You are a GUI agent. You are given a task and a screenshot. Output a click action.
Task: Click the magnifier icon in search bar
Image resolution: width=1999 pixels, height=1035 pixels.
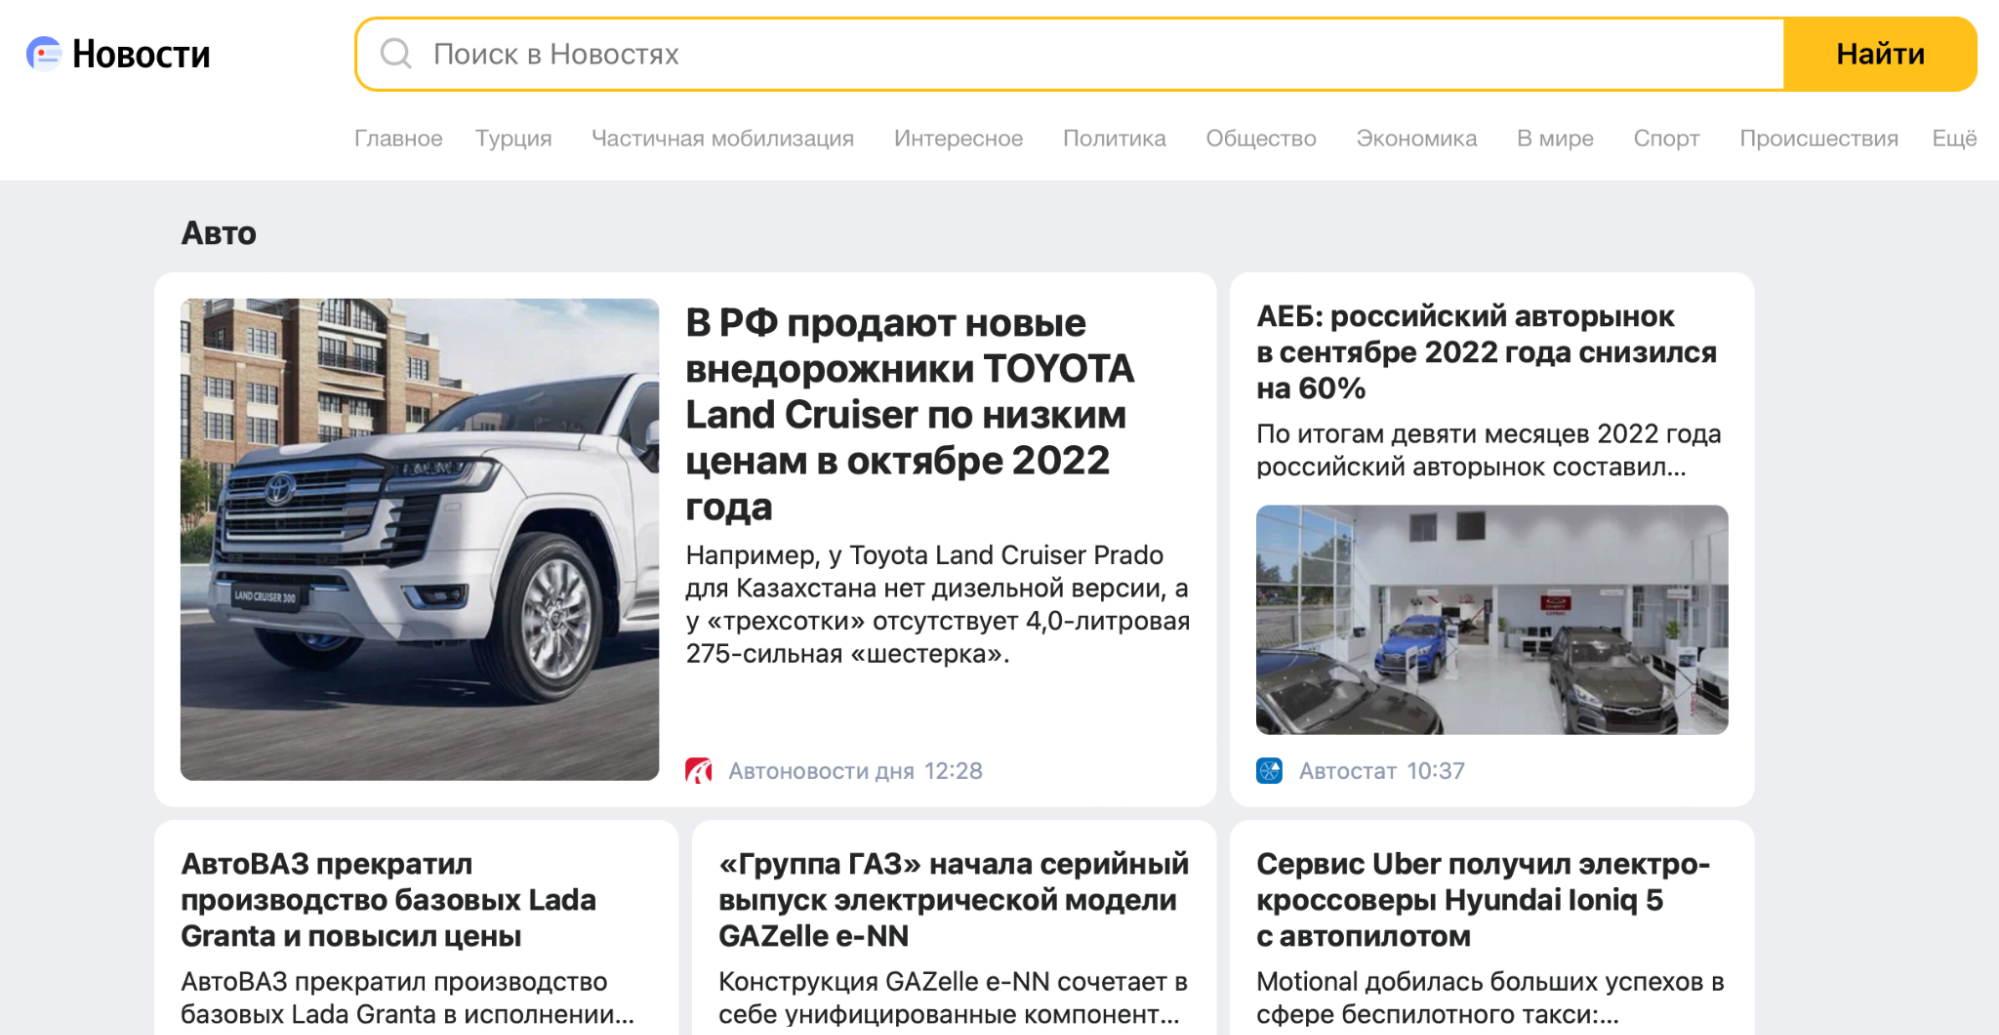(396, 54)
